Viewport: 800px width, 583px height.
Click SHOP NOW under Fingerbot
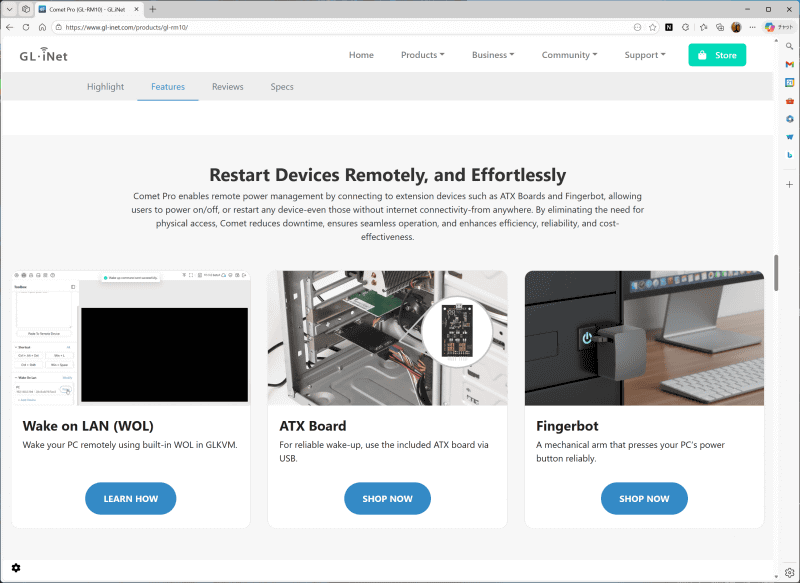pyautogui.click(x=644, y=498)
